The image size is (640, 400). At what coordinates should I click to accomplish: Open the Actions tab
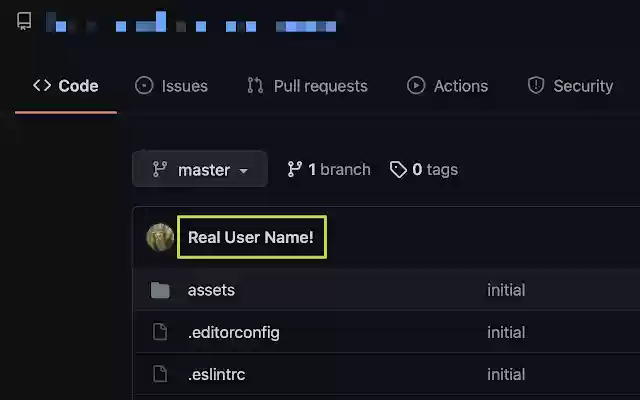(447, 86)
